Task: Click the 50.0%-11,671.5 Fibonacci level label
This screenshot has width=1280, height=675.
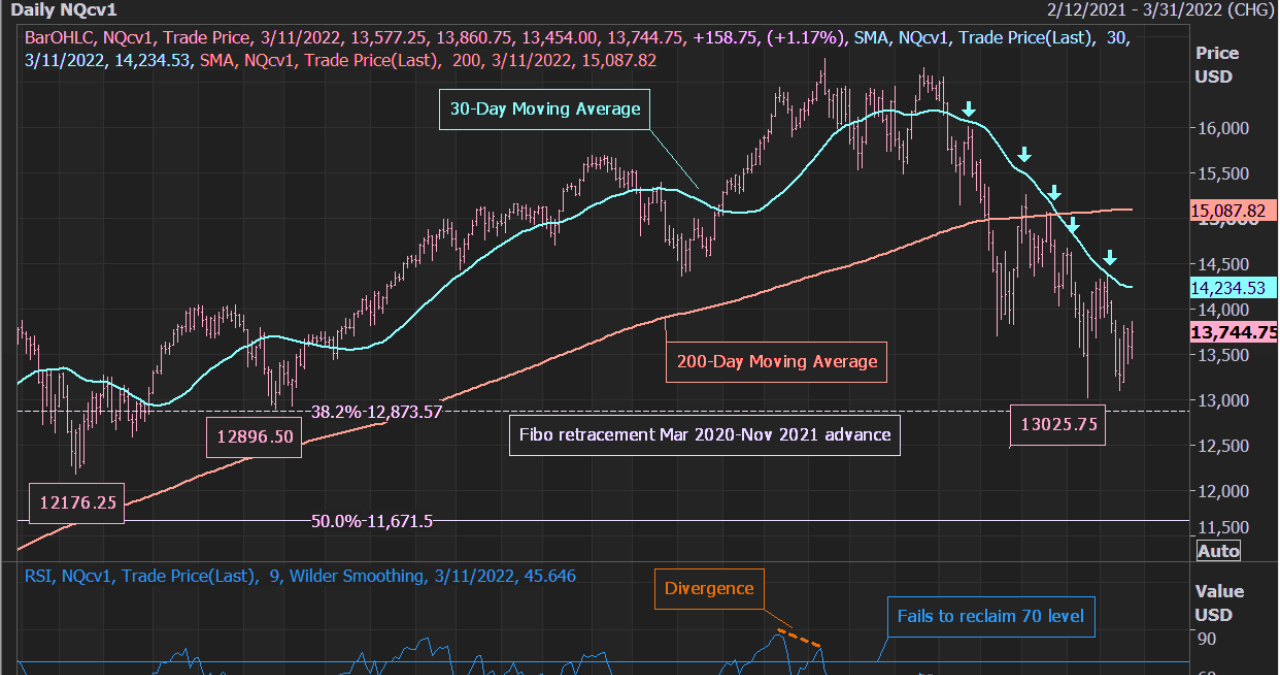Action: 372,521
